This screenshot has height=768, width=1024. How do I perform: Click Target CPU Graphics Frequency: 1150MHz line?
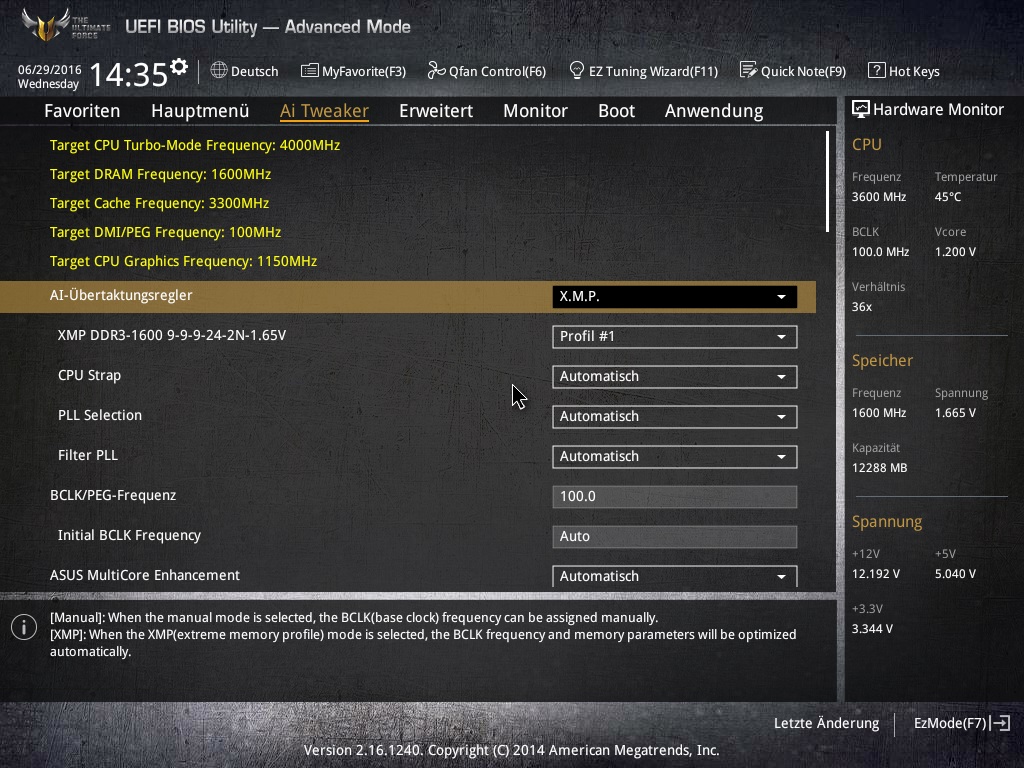[184, 261]
